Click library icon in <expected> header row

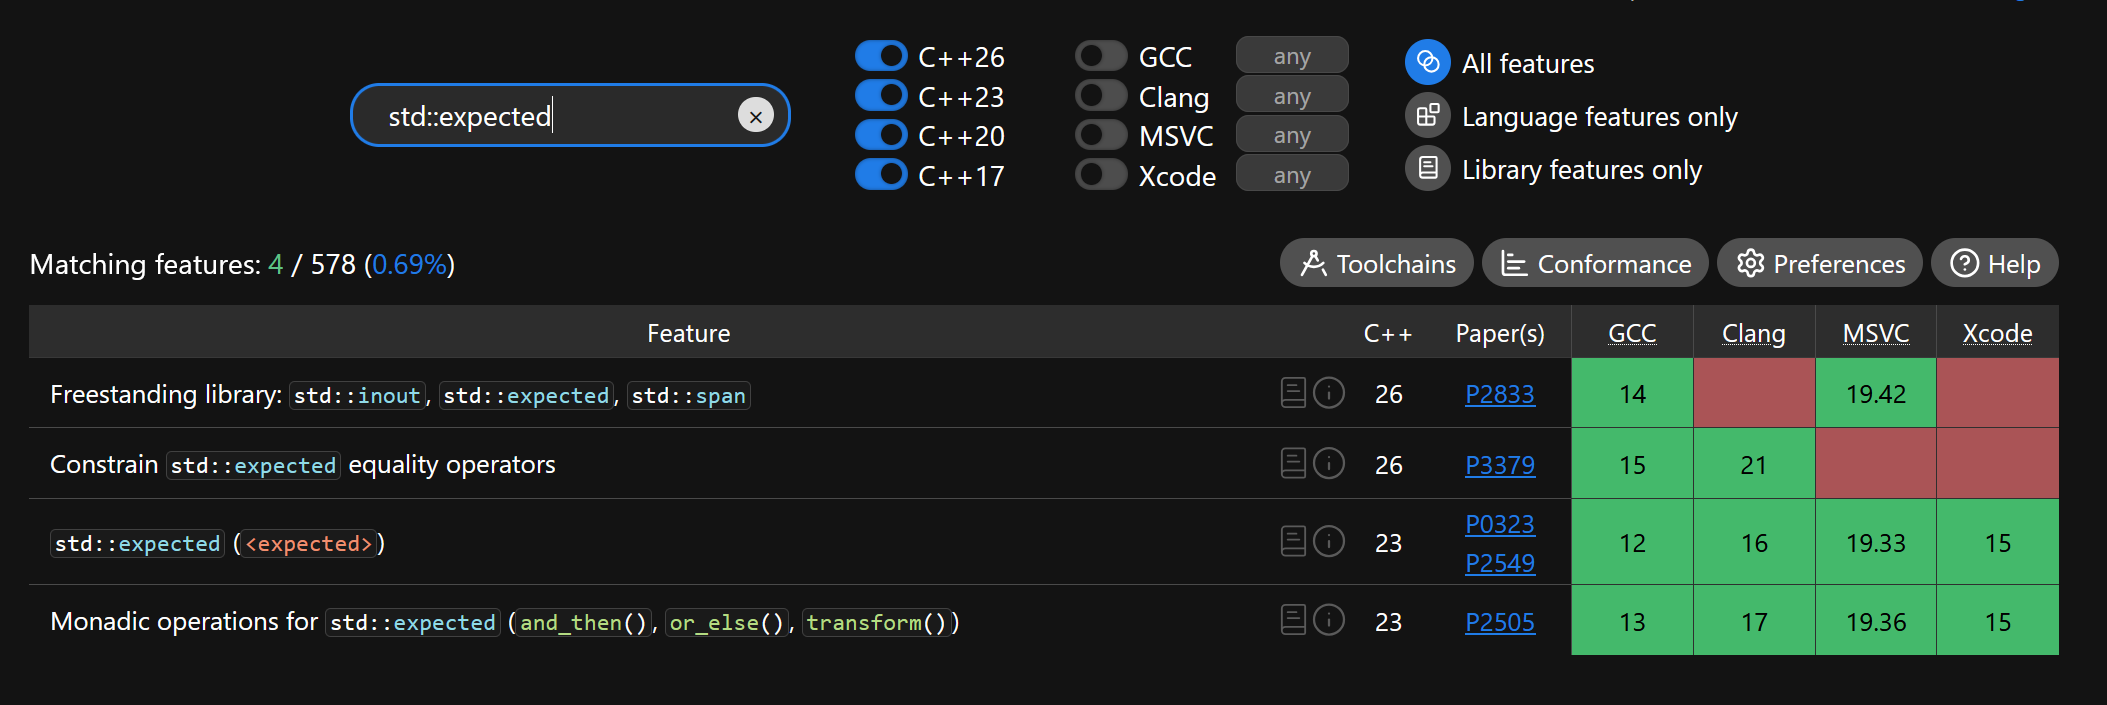1293,541
